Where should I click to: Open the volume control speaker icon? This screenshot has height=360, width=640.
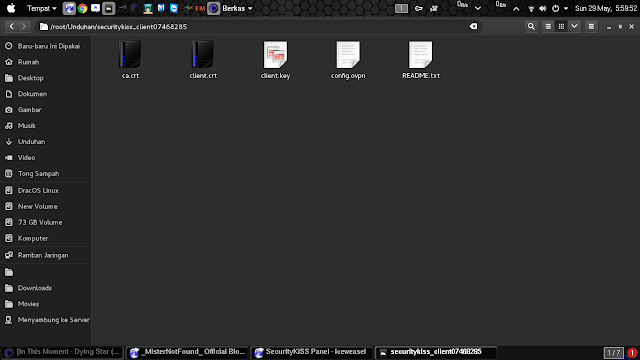543,8
